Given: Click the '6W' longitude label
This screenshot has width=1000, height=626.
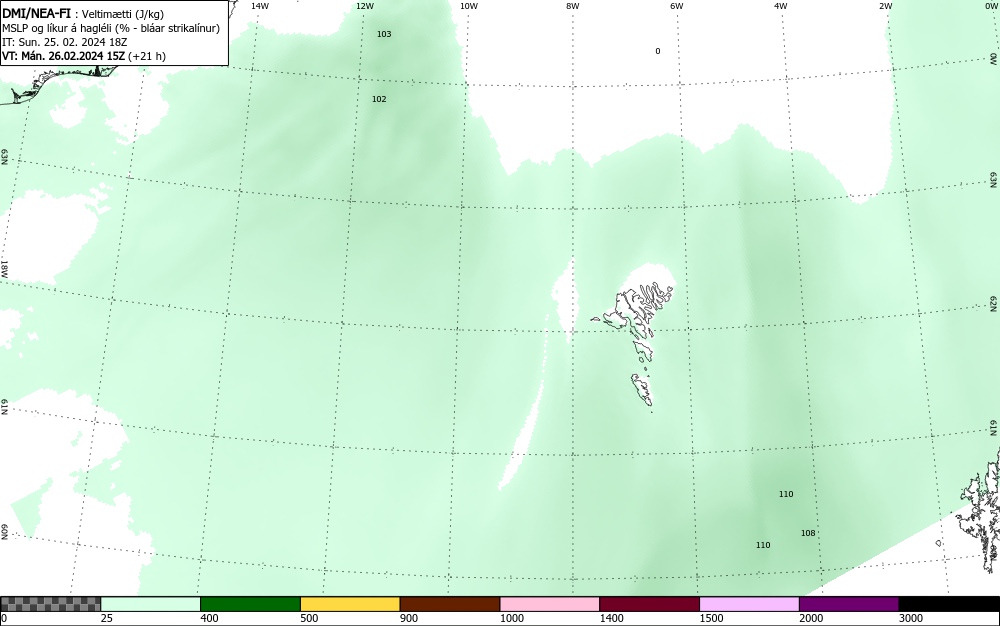Looking at the screenshot, I should click(677, 6).
